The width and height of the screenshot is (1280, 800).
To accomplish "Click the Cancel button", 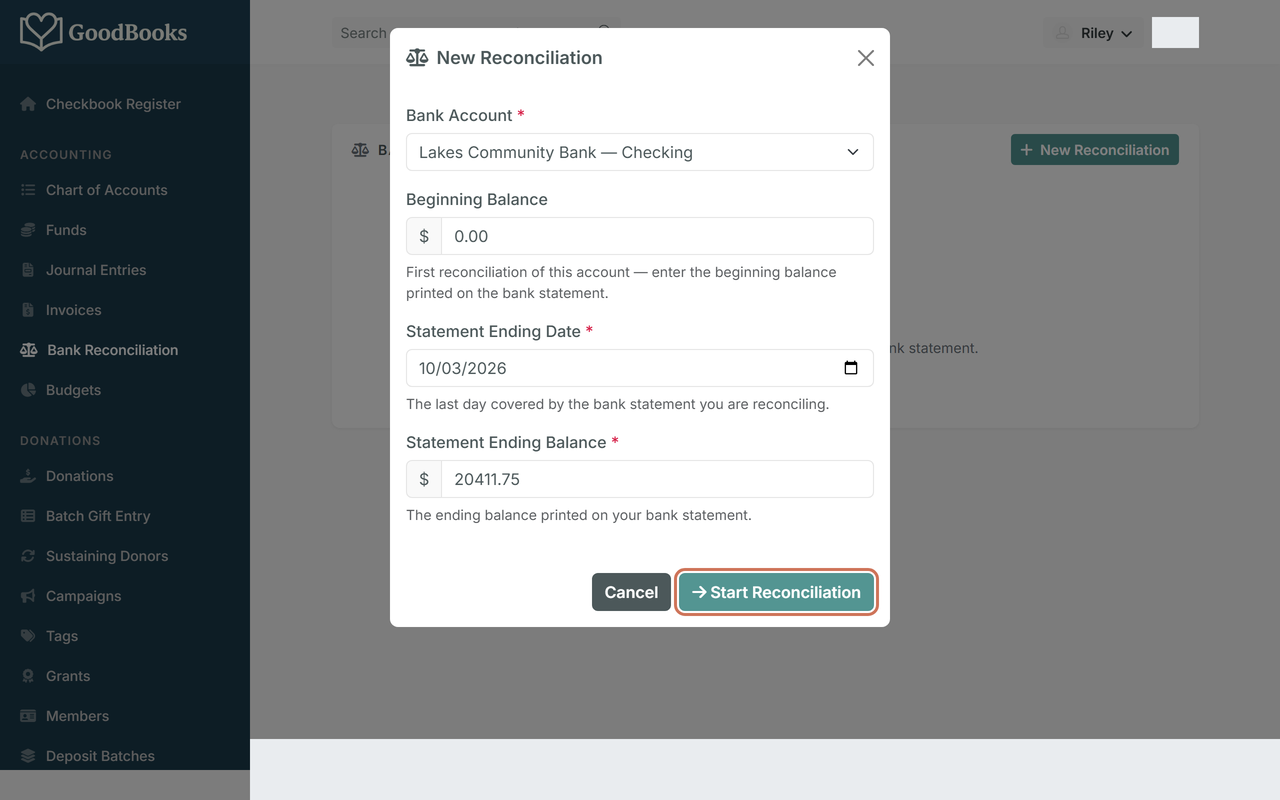I will 631,592.
